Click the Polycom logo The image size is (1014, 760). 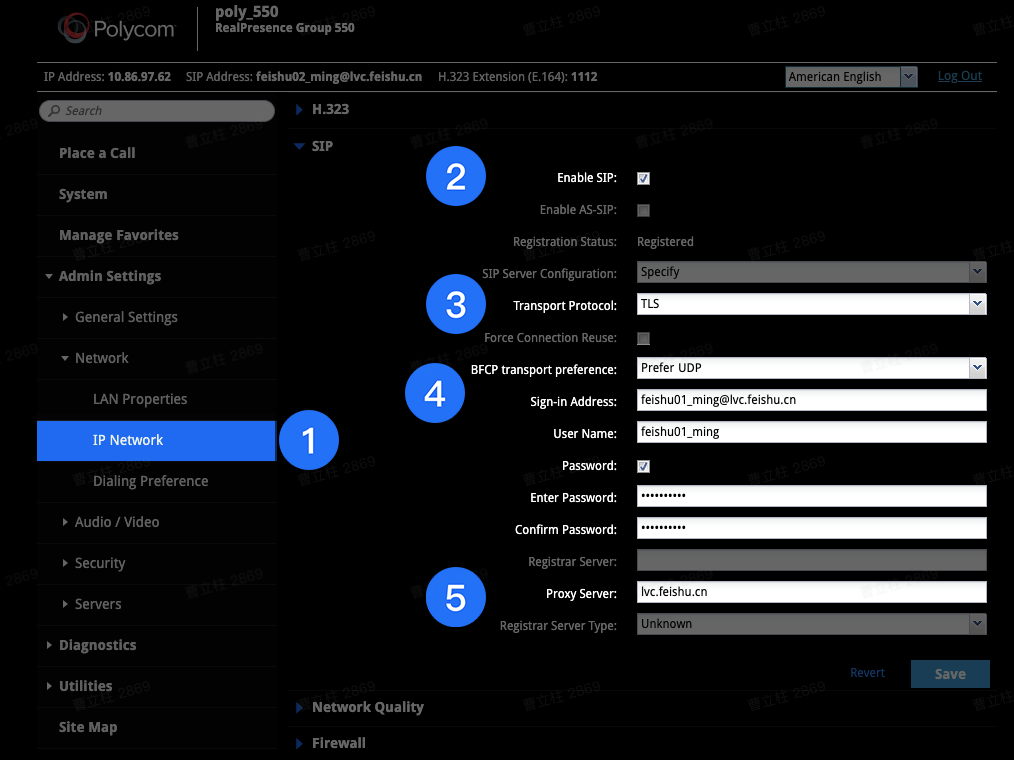click(x=117, y=29)
